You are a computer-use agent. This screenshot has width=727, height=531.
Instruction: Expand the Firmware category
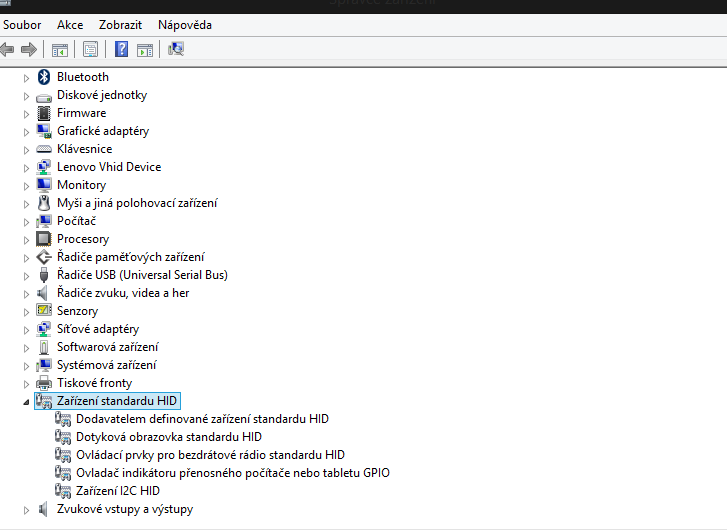(x=26, y=114)
